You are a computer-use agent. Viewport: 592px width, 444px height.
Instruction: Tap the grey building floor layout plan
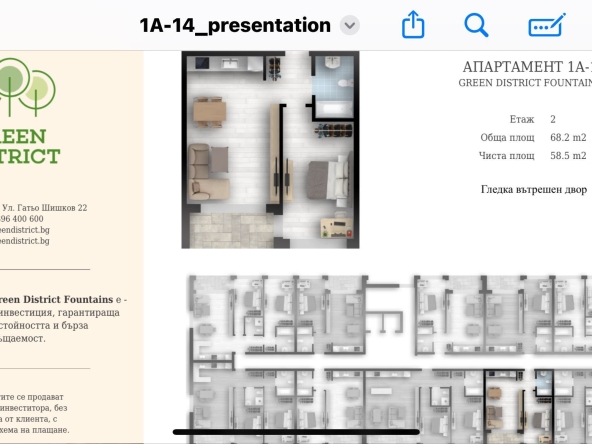pyautogui.click(x=390, y=359)
